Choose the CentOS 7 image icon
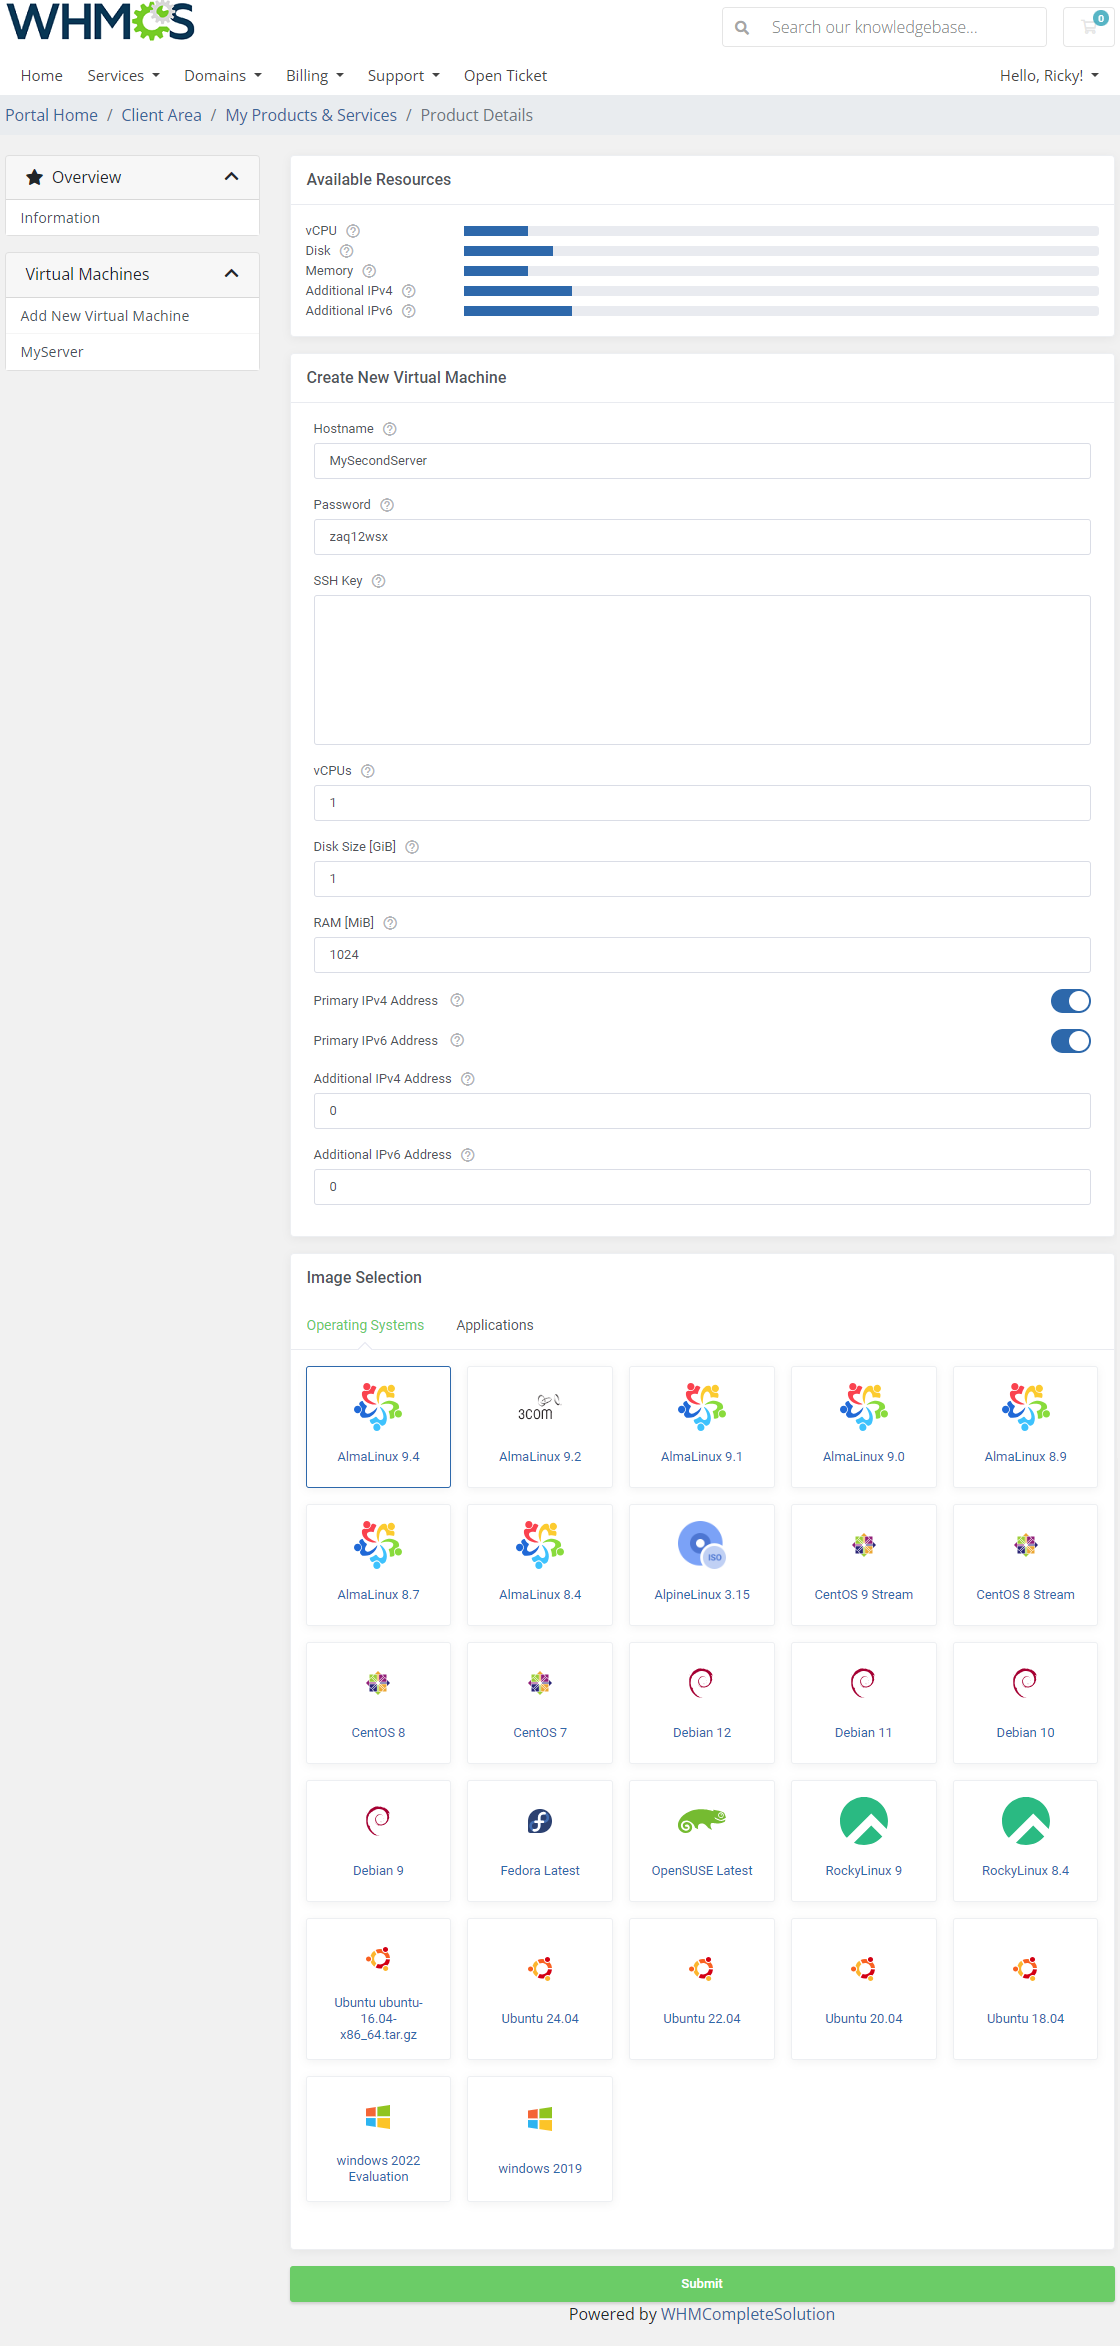 click(x=540, y=1683)
